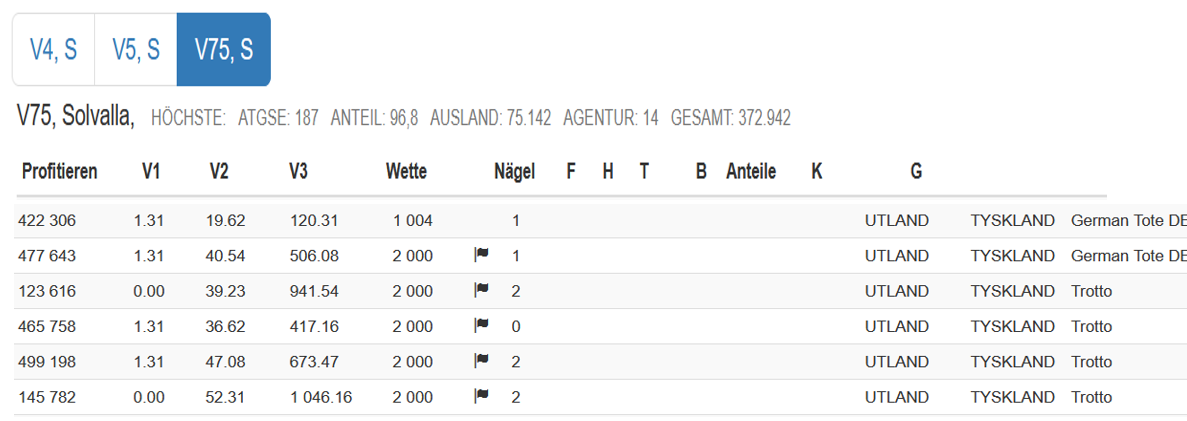Switch to the V4, S tab
Viewport: 1187px width, 421px height.
[x=54, y=49]
